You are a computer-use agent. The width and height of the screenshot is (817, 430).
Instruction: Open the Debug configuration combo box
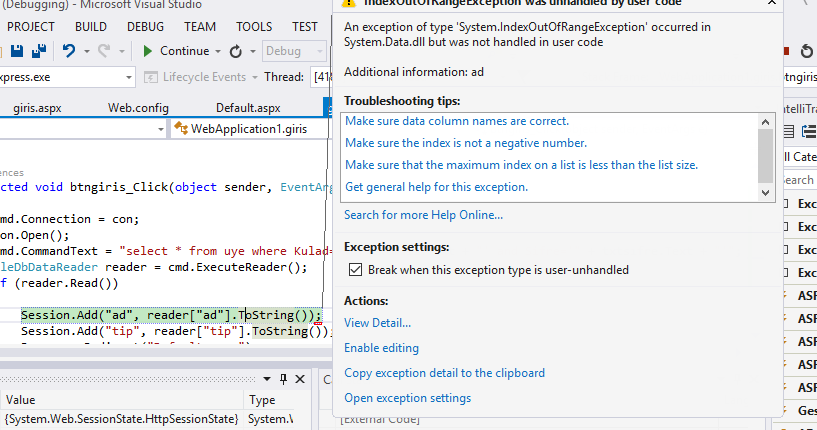coord(293,51)
